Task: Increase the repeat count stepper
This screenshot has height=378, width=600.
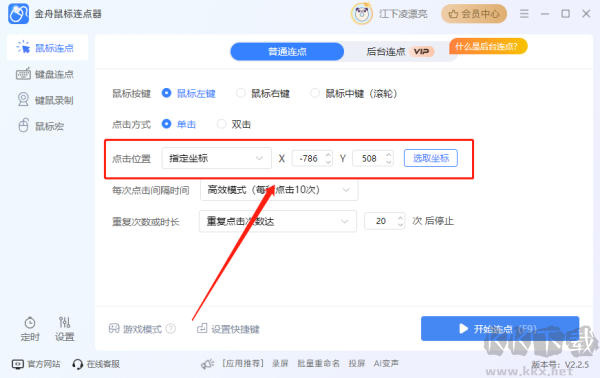Action: coord(400,217)
